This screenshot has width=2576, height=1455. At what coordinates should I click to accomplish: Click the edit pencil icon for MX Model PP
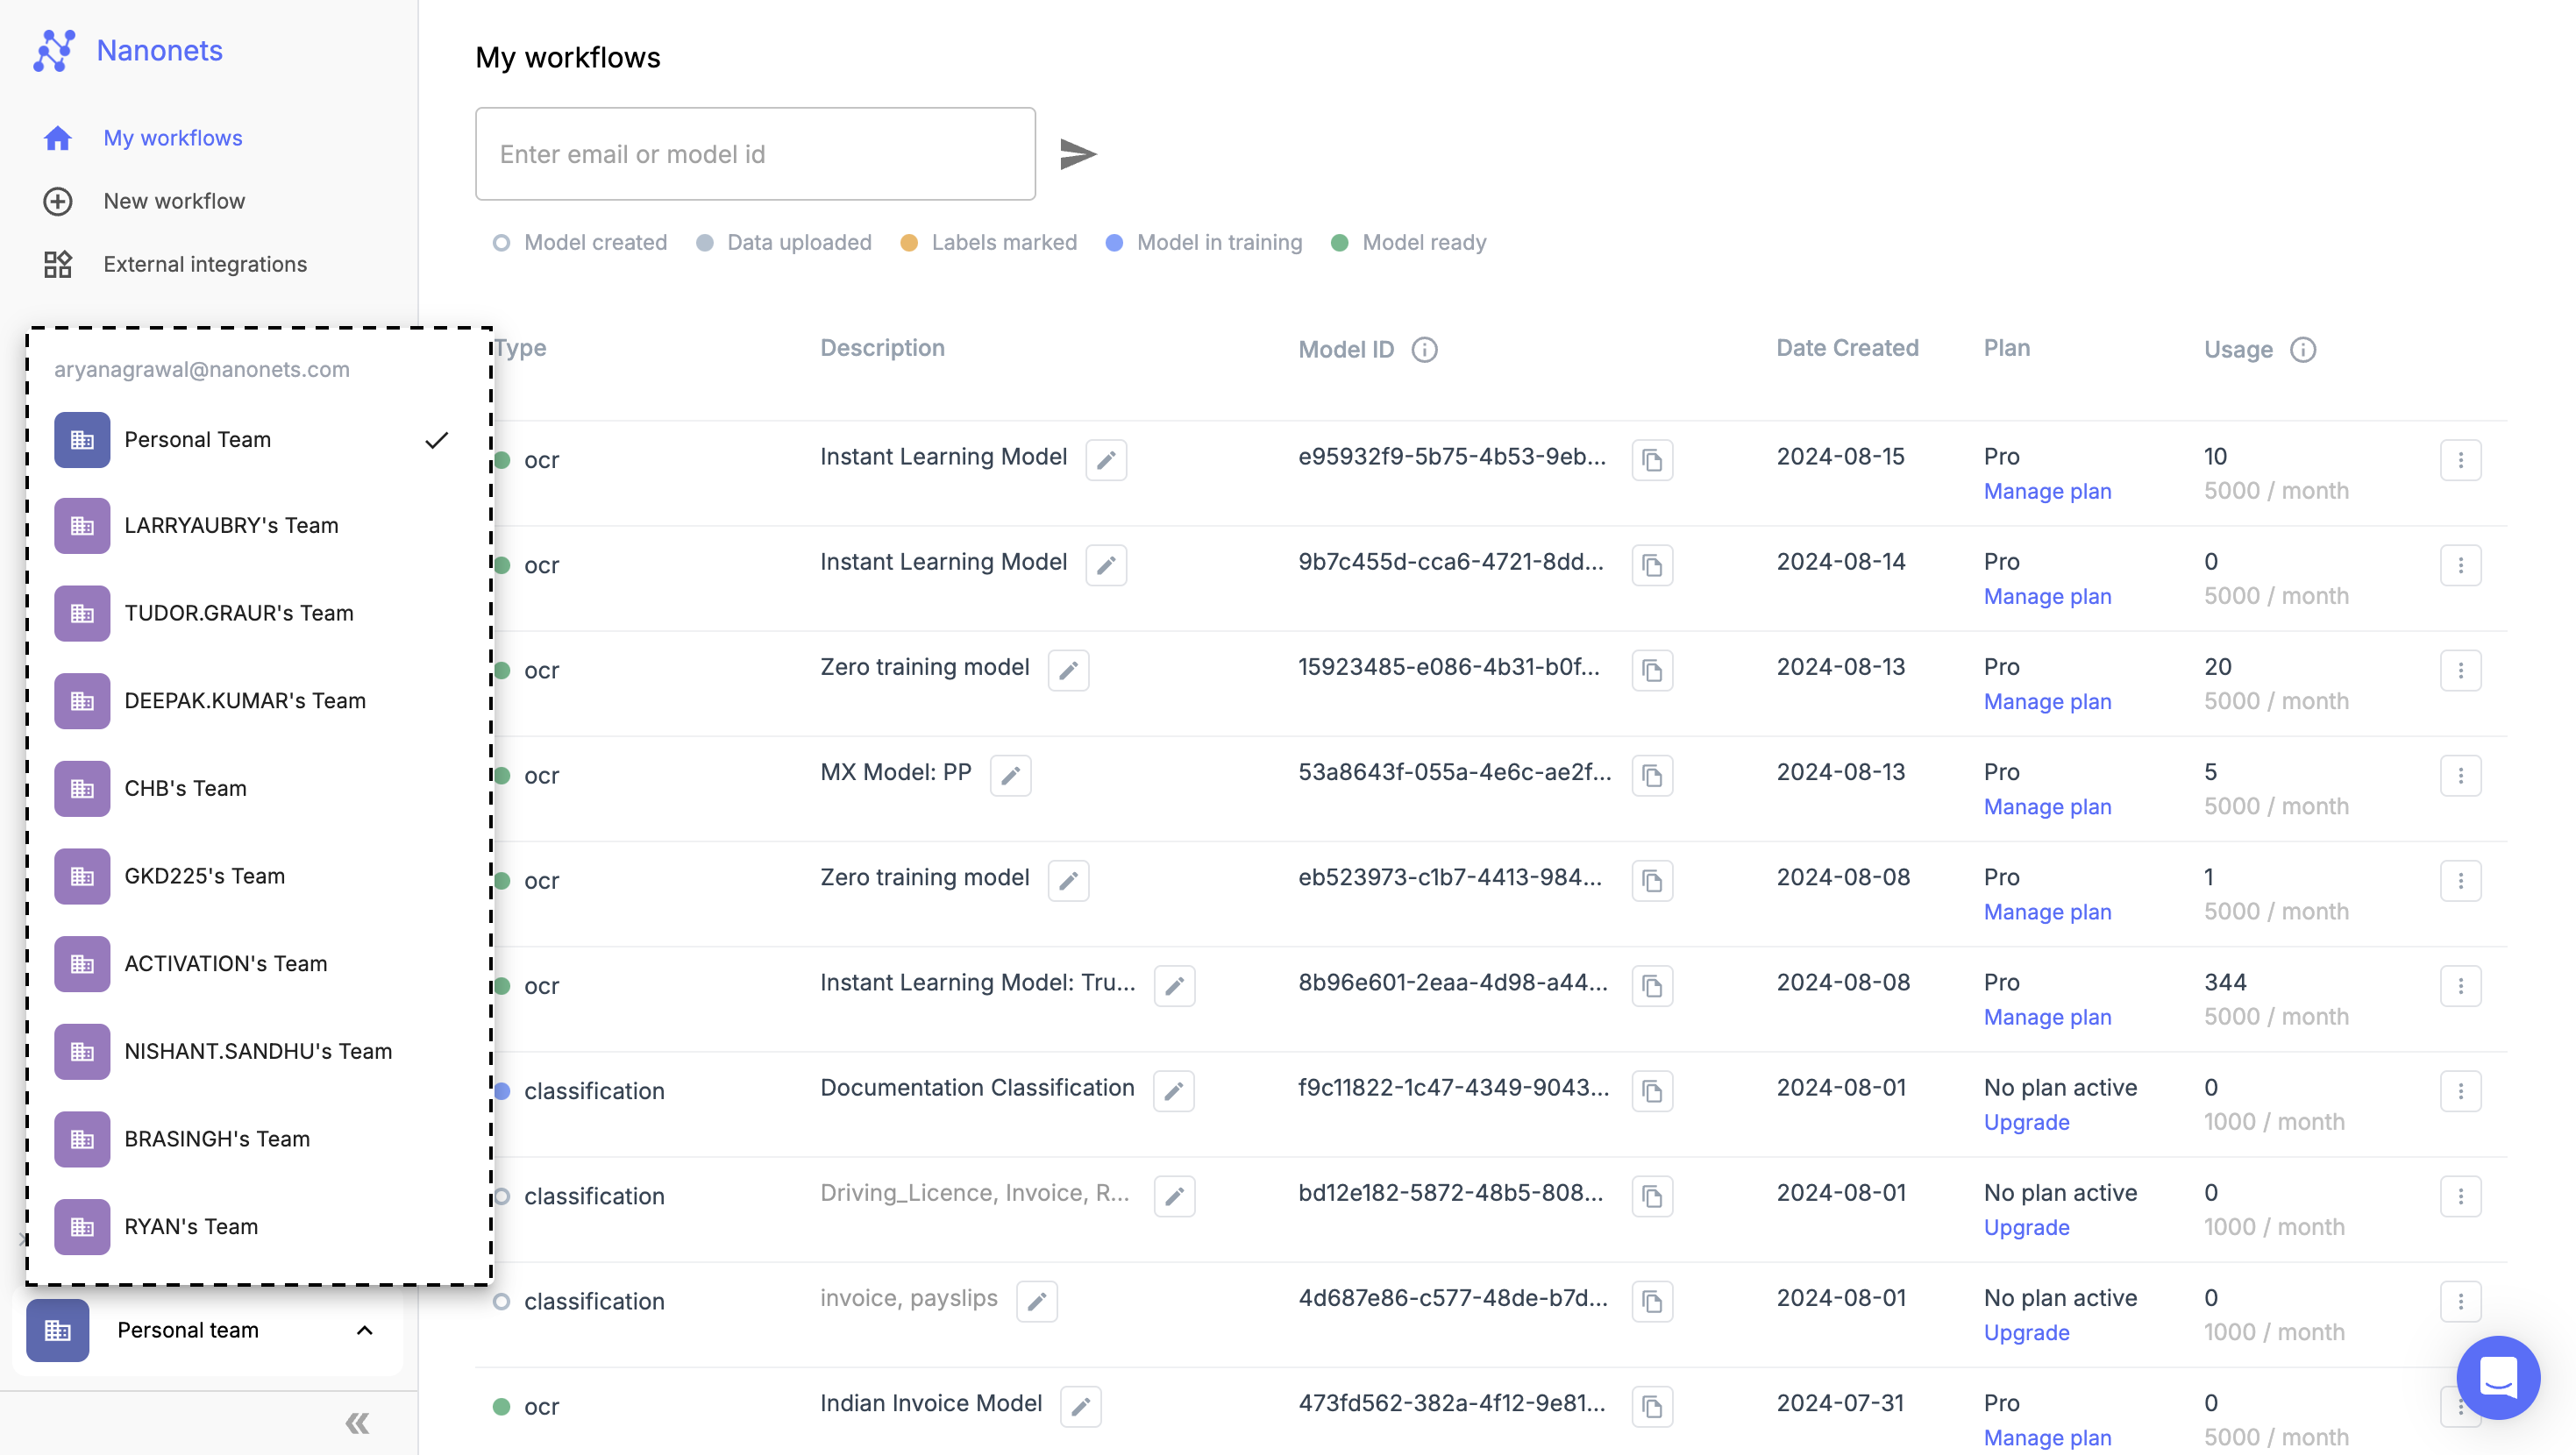point(1010,774)
